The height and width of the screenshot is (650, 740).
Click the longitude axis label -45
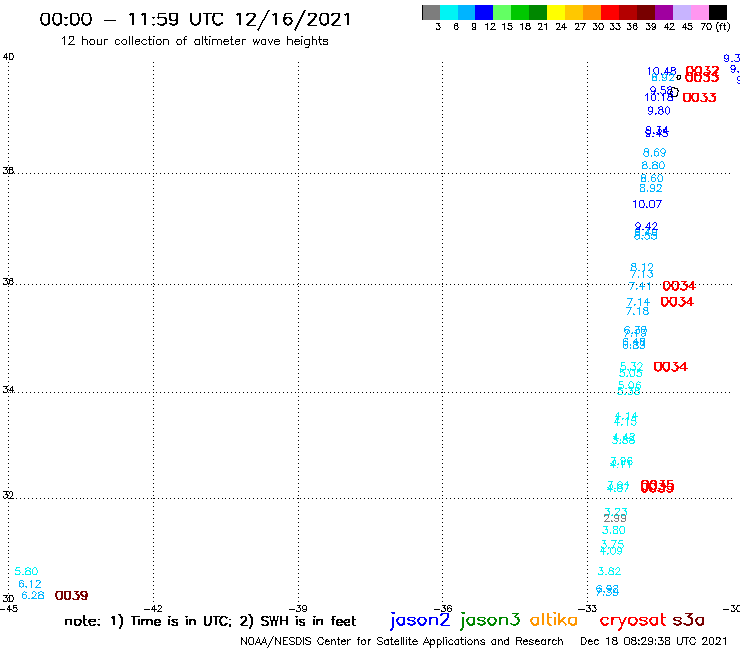[9, 609]
